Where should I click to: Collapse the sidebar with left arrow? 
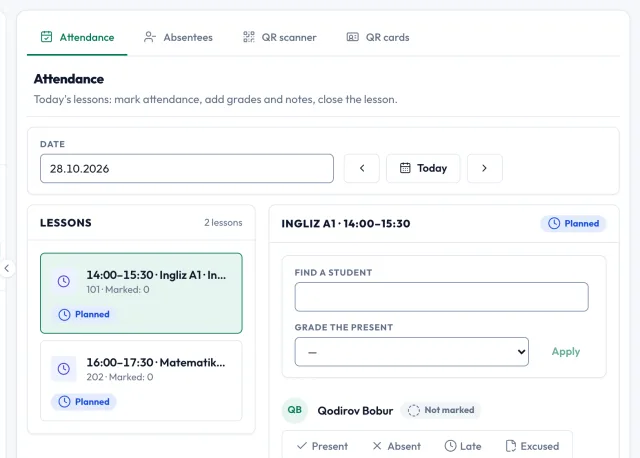pyautogui.click(x=7, y=268)
